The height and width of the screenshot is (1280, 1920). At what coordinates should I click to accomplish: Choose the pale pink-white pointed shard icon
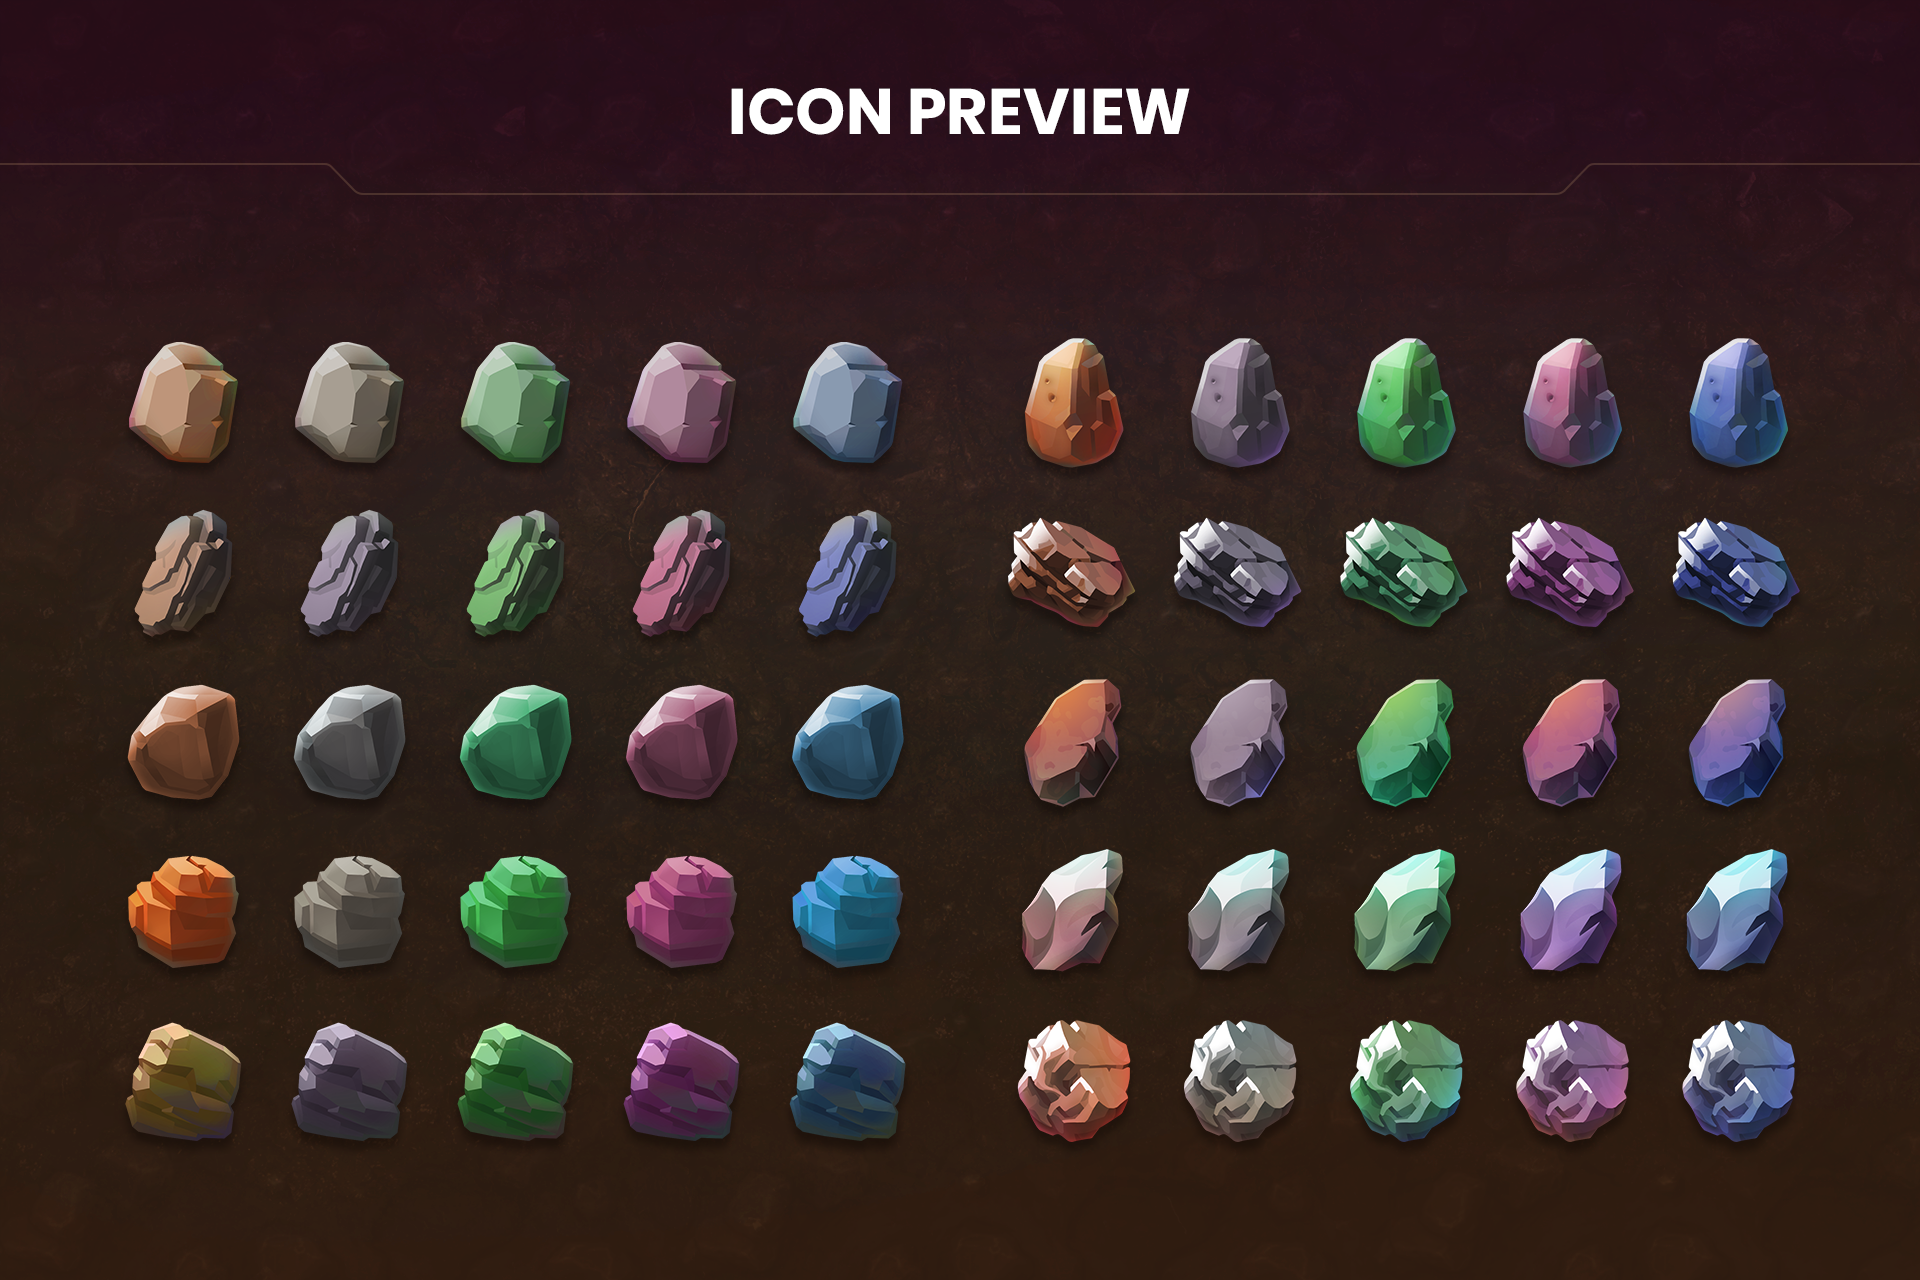[1073, 910]
